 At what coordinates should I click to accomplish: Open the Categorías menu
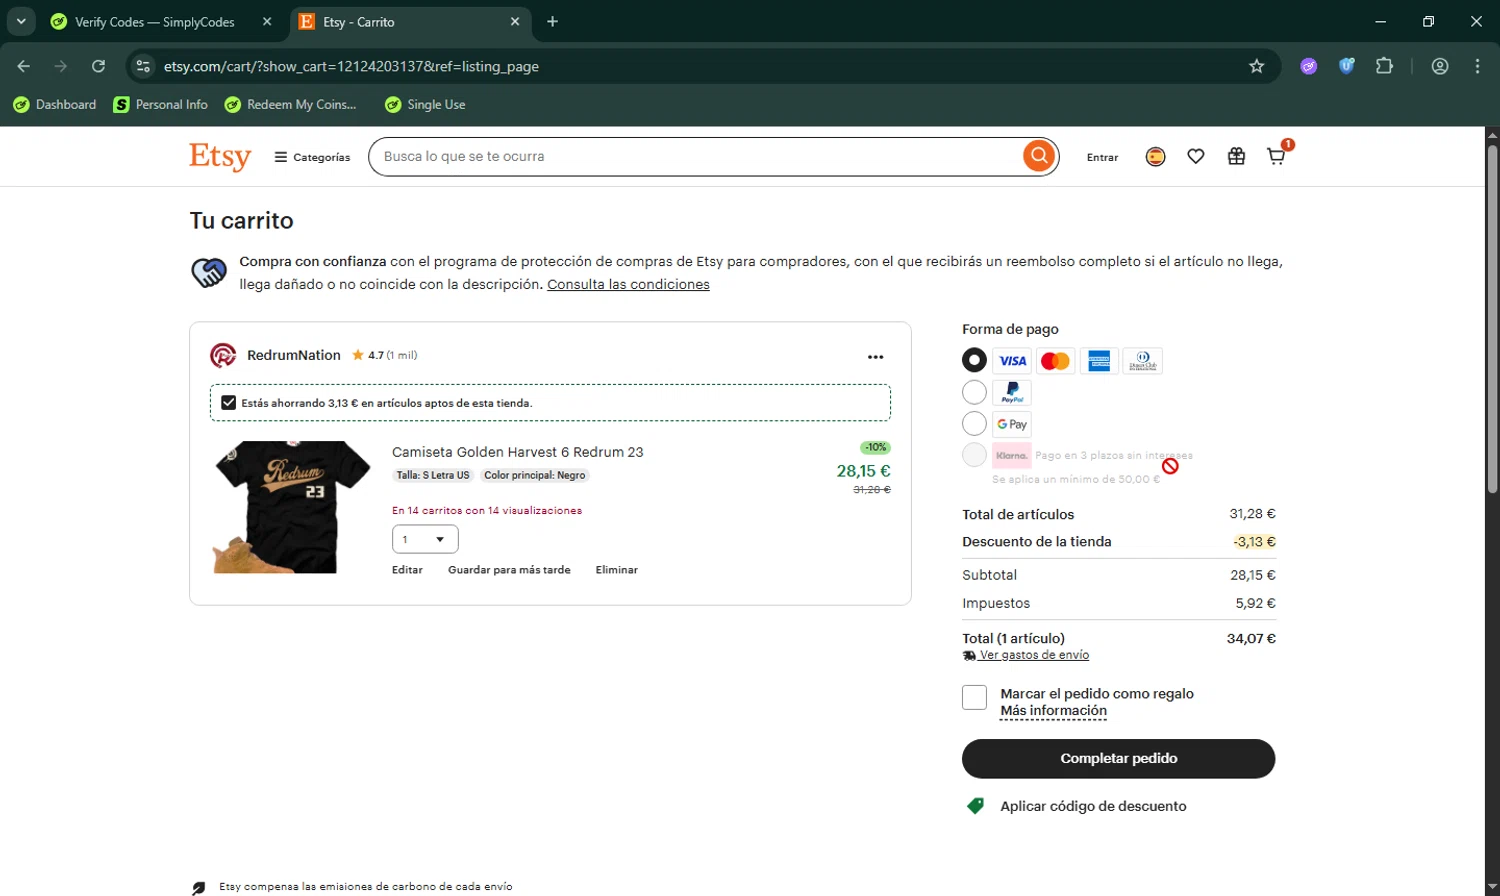(312, 157)
